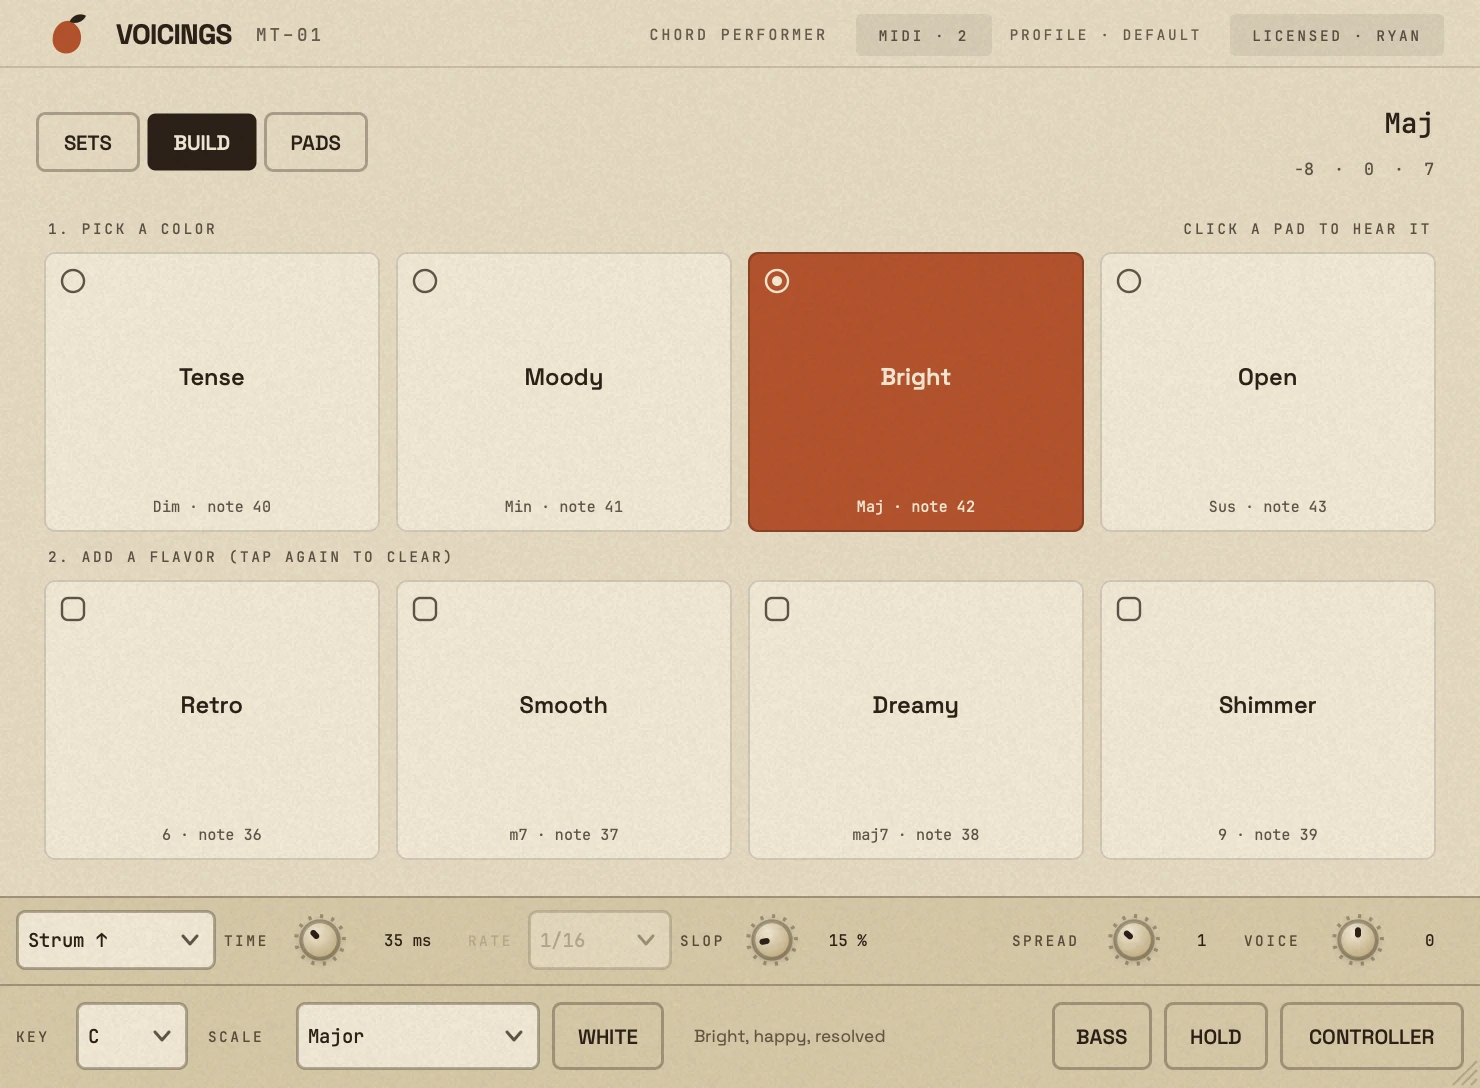This screenshot has width=1480, height=1088.
Task: Click the '15 %' slop value
Action: [848, 941]
